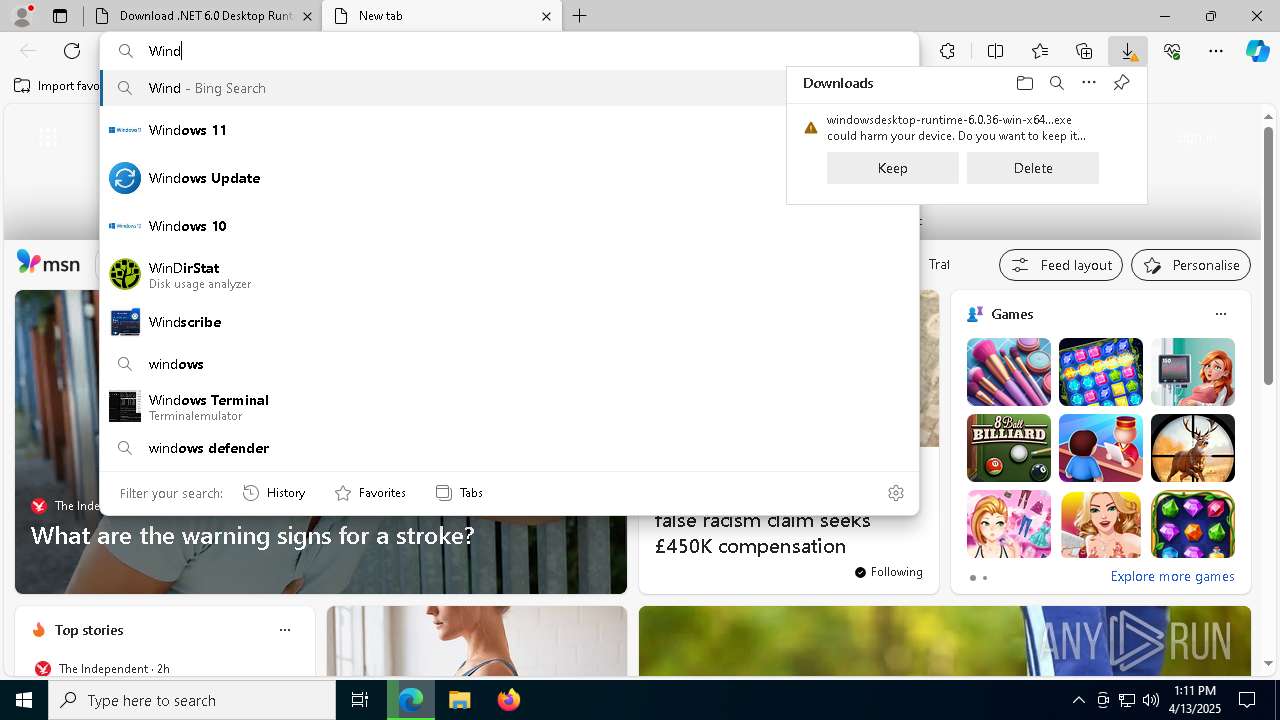Open Browser essentials heart icon
This screenshot has height=720, width=1280.
(1172, 51)
